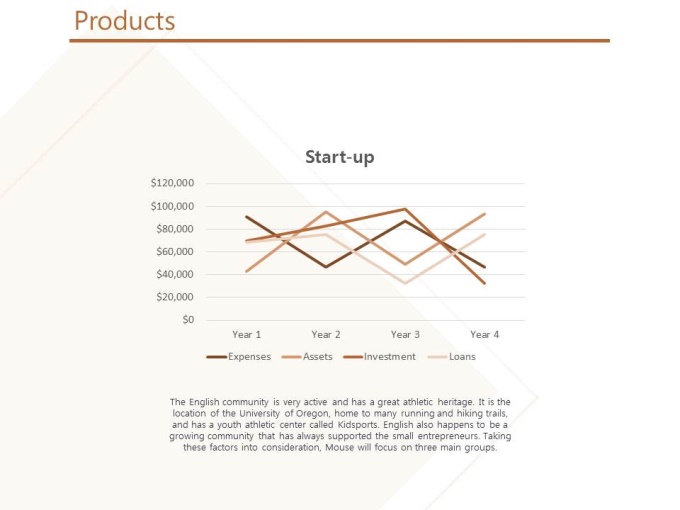
Task: Click the $40,000 axis label
Action: pos(174,275)
